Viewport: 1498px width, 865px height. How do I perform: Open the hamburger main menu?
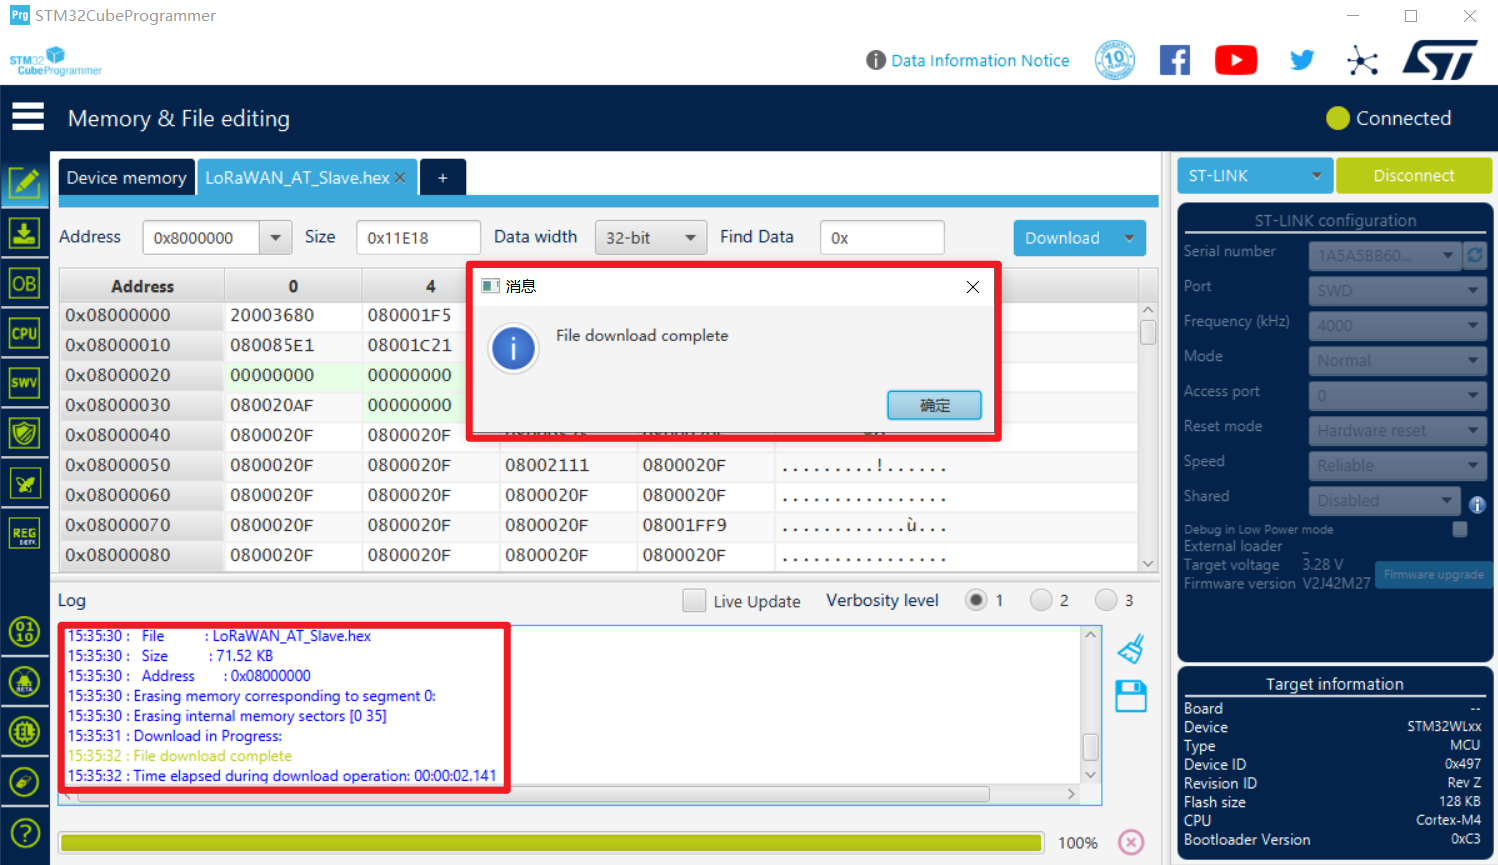click(x=28, y=117)
